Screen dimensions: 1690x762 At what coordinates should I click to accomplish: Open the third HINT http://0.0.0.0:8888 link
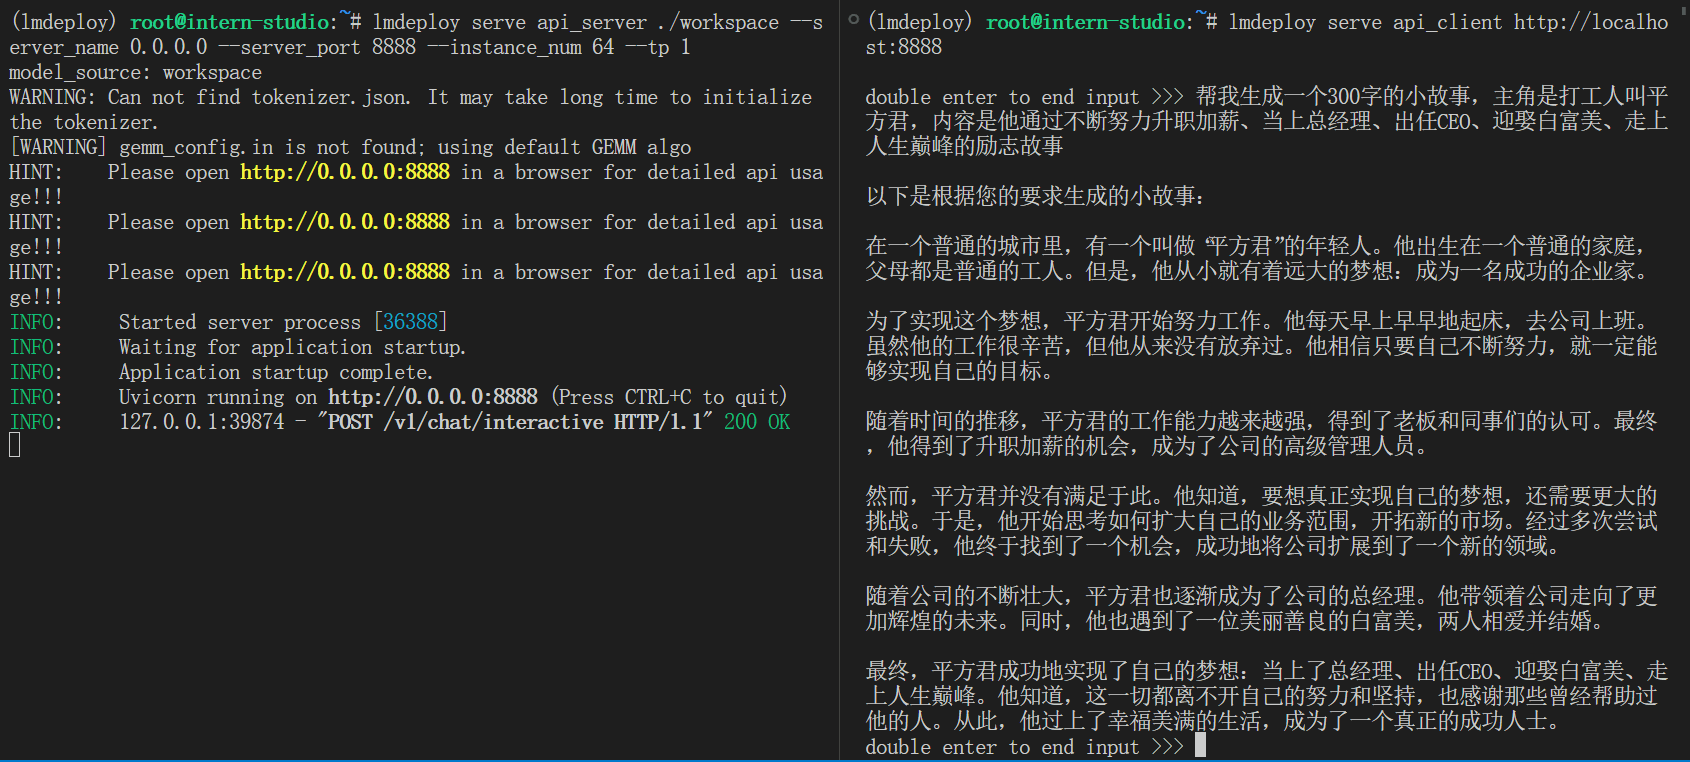click(x=344, y=272)
